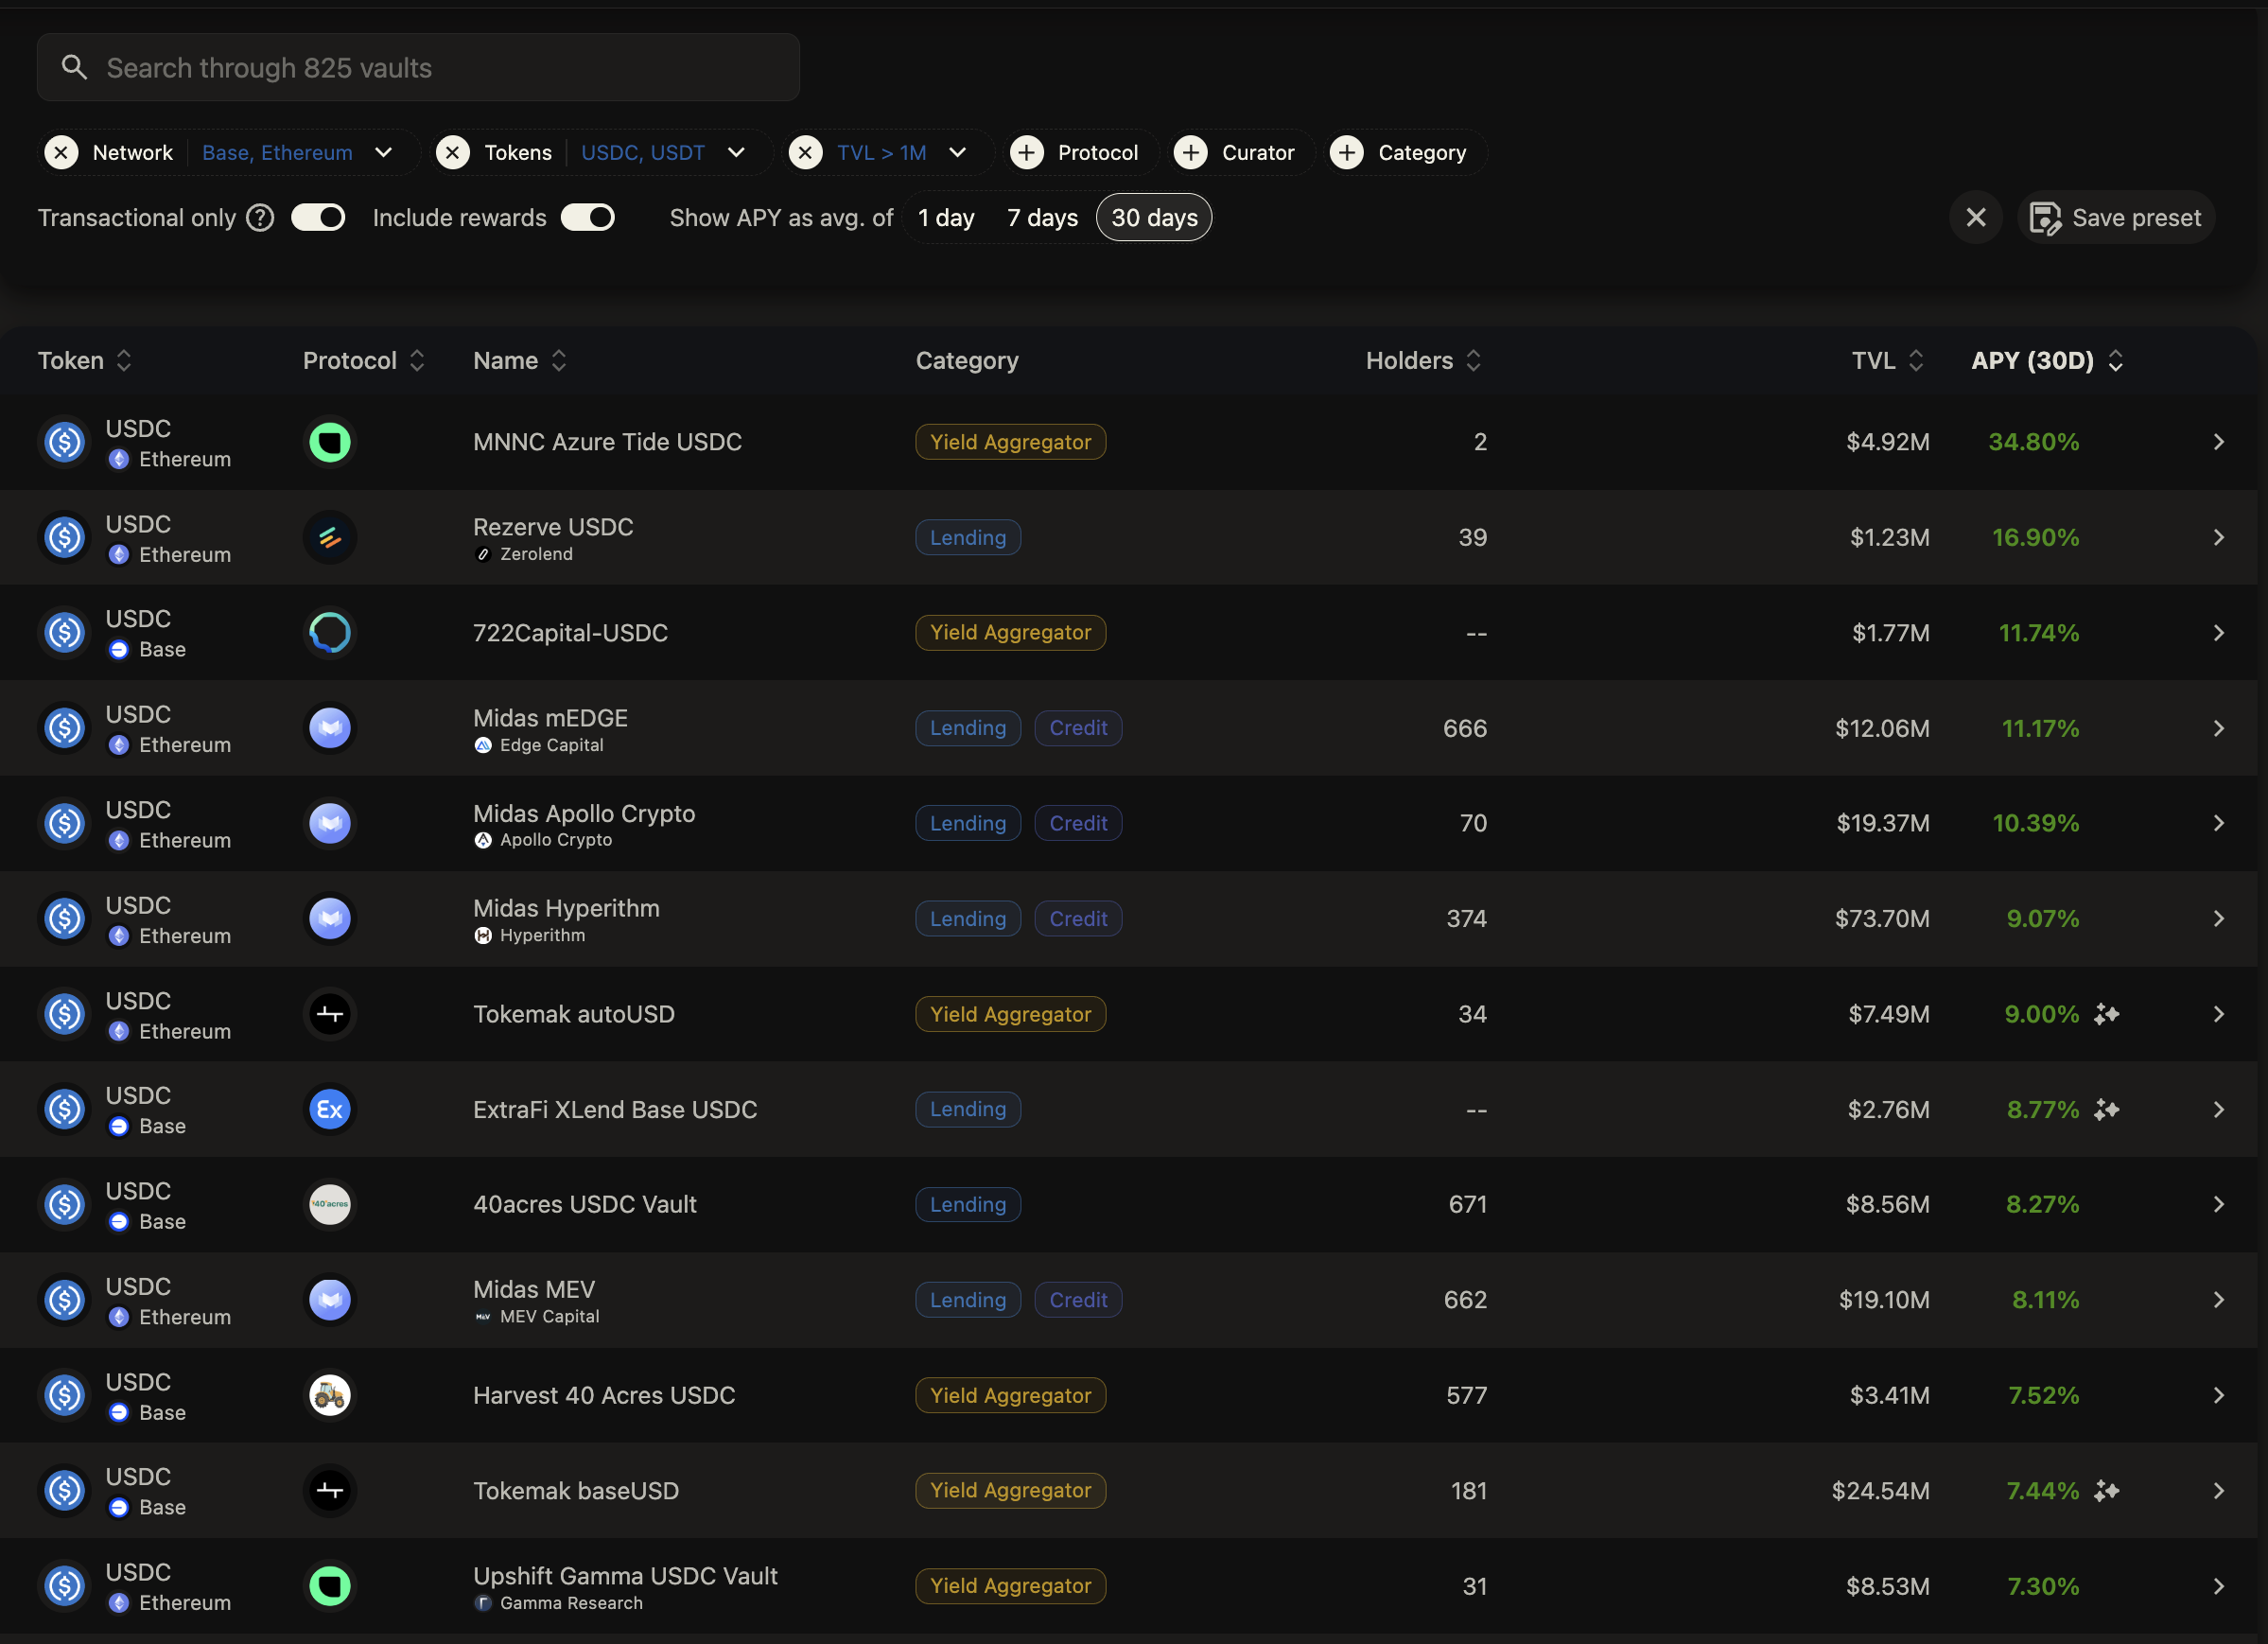The width and height of the screenshot is (2268, 1644).
Task: Clear the TVL > 1M filter chip
Action: 805,152
